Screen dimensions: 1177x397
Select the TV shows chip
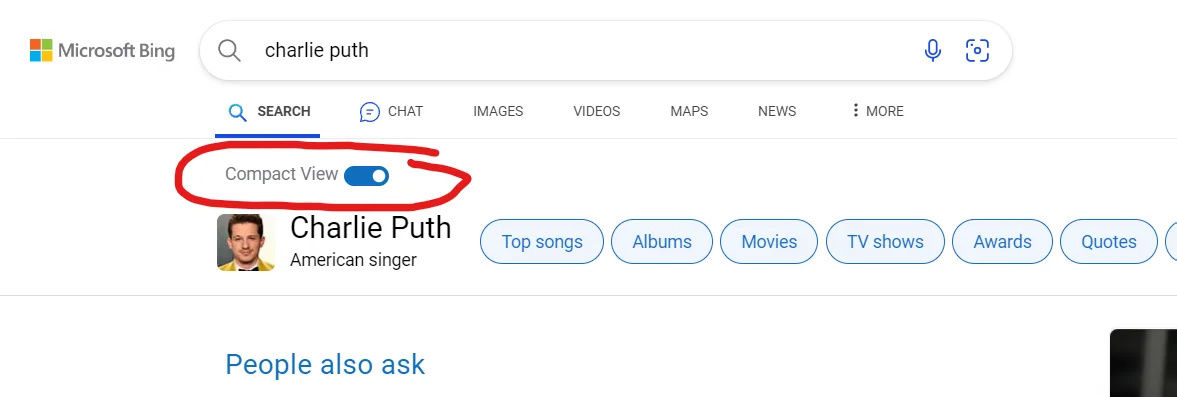[885, 242]
